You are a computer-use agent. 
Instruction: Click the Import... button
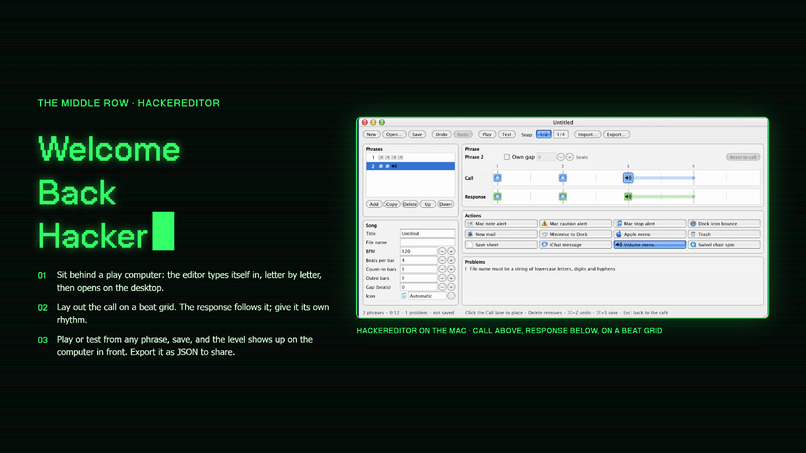click(x=587, y=134)
